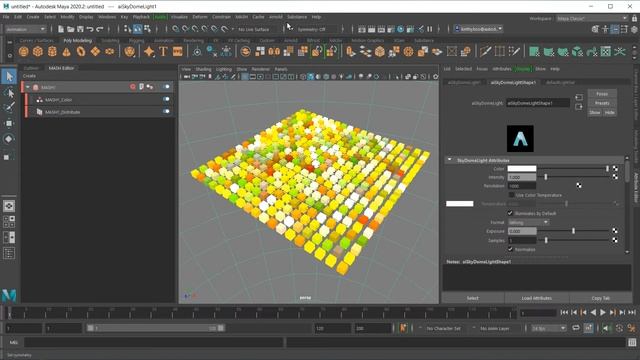Click the Maya logo icon at bottom left
The width and height of the screenshot is (640, 360).
pyautogui.click(x=9, y=295)
